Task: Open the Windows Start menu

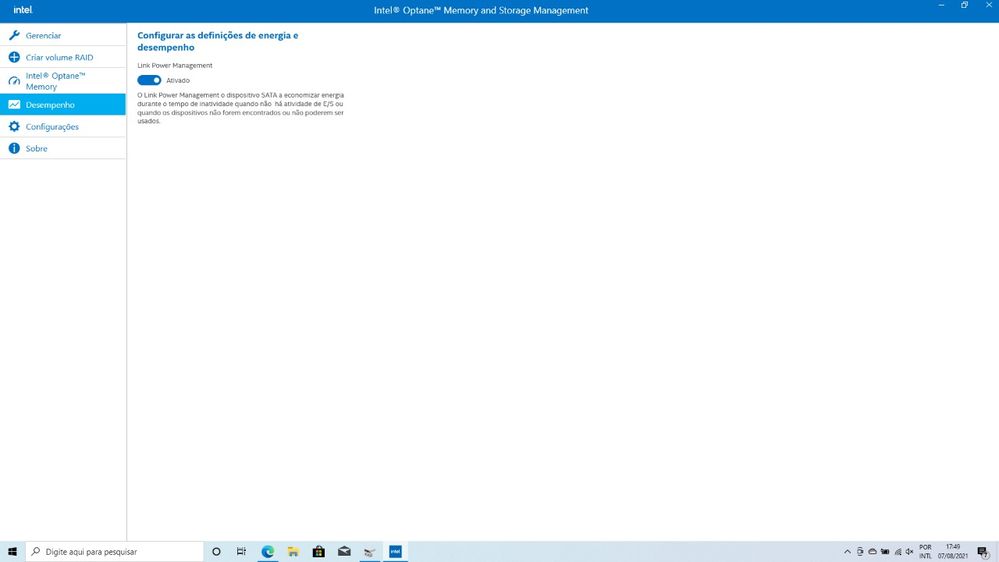Action: click(x=12, y=552)
